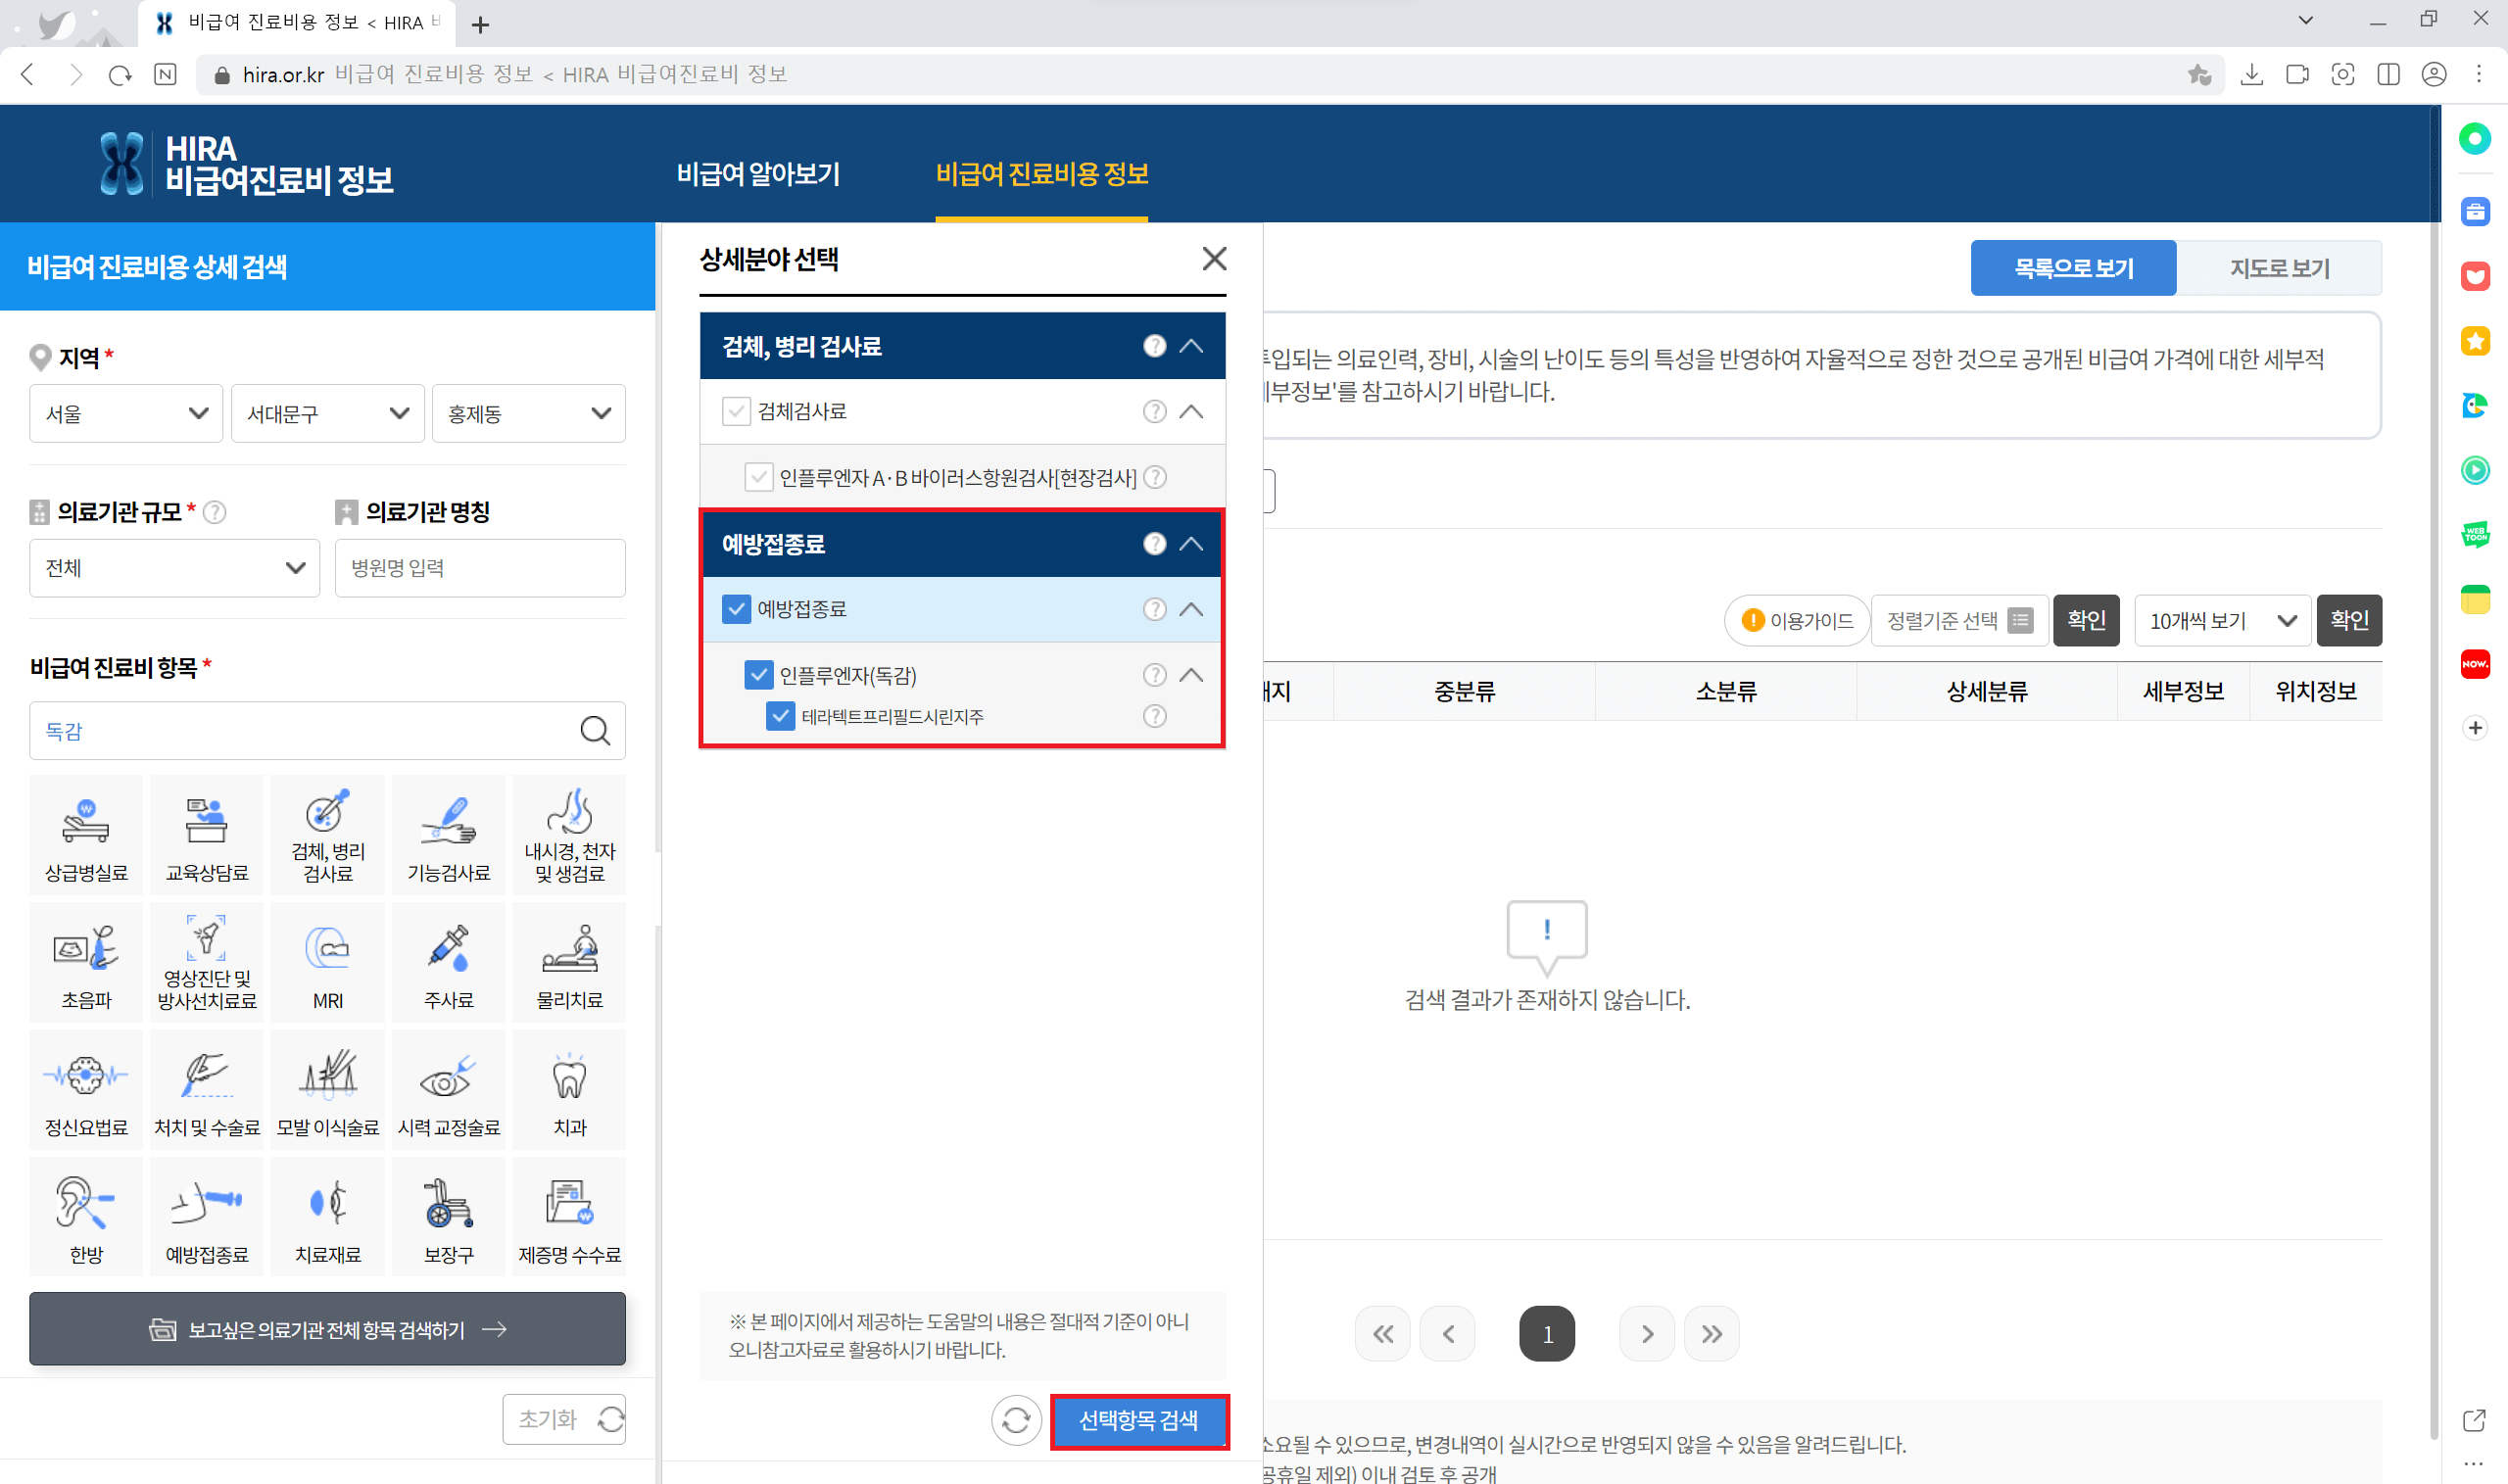Uncheck the 예방접종료 checkbox
This screenshot has height=1484, width=2508.
[737, 609]
